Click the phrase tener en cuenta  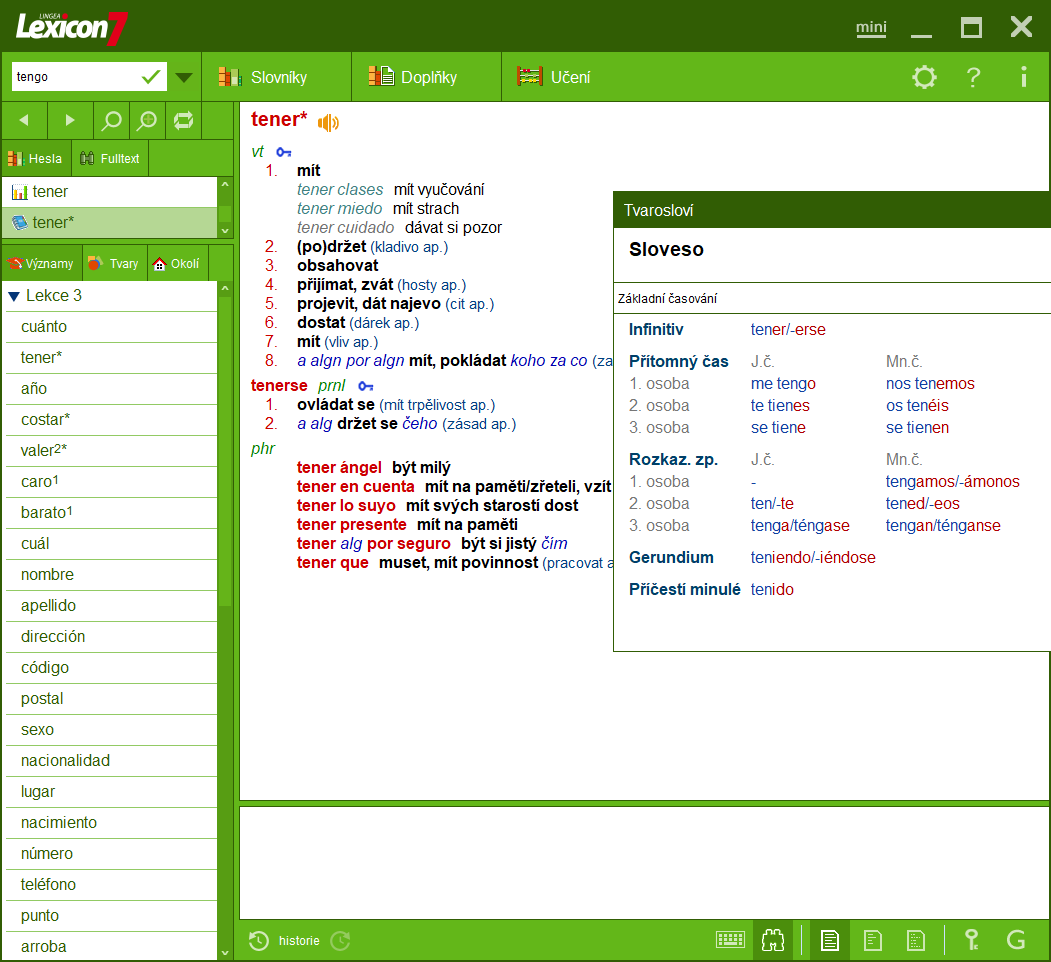click(355, 487)
